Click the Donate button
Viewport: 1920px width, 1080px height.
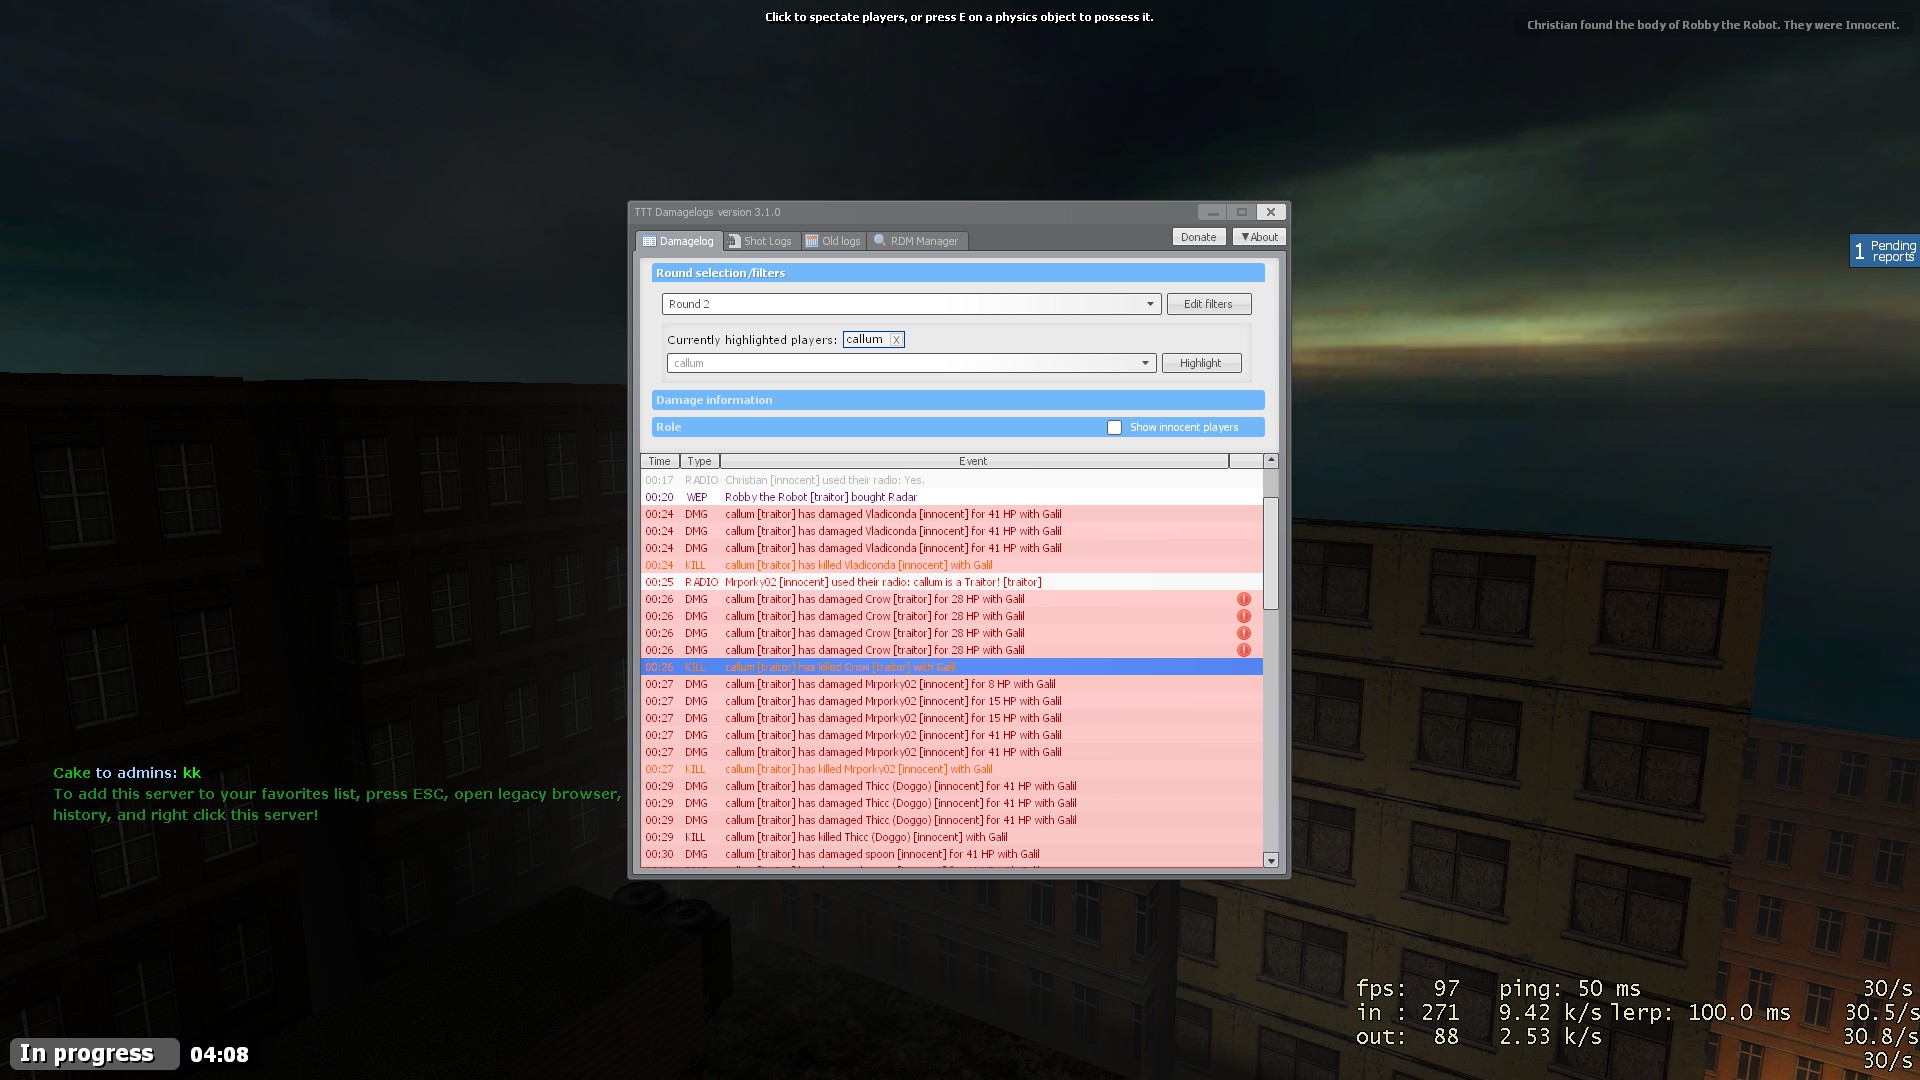click(x=1198, y=237)
